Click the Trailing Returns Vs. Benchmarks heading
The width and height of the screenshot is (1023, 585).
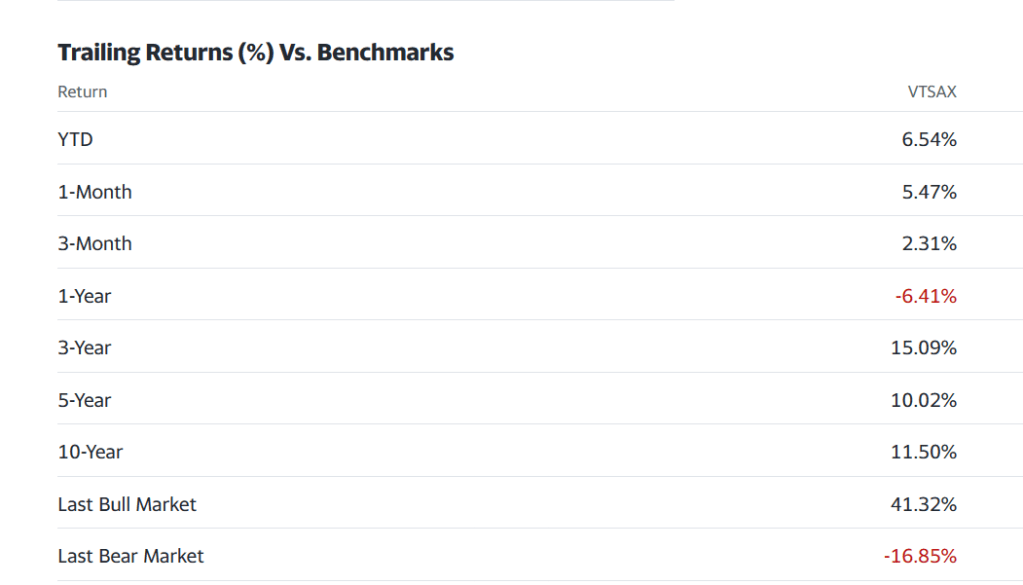tap(256, 53)
